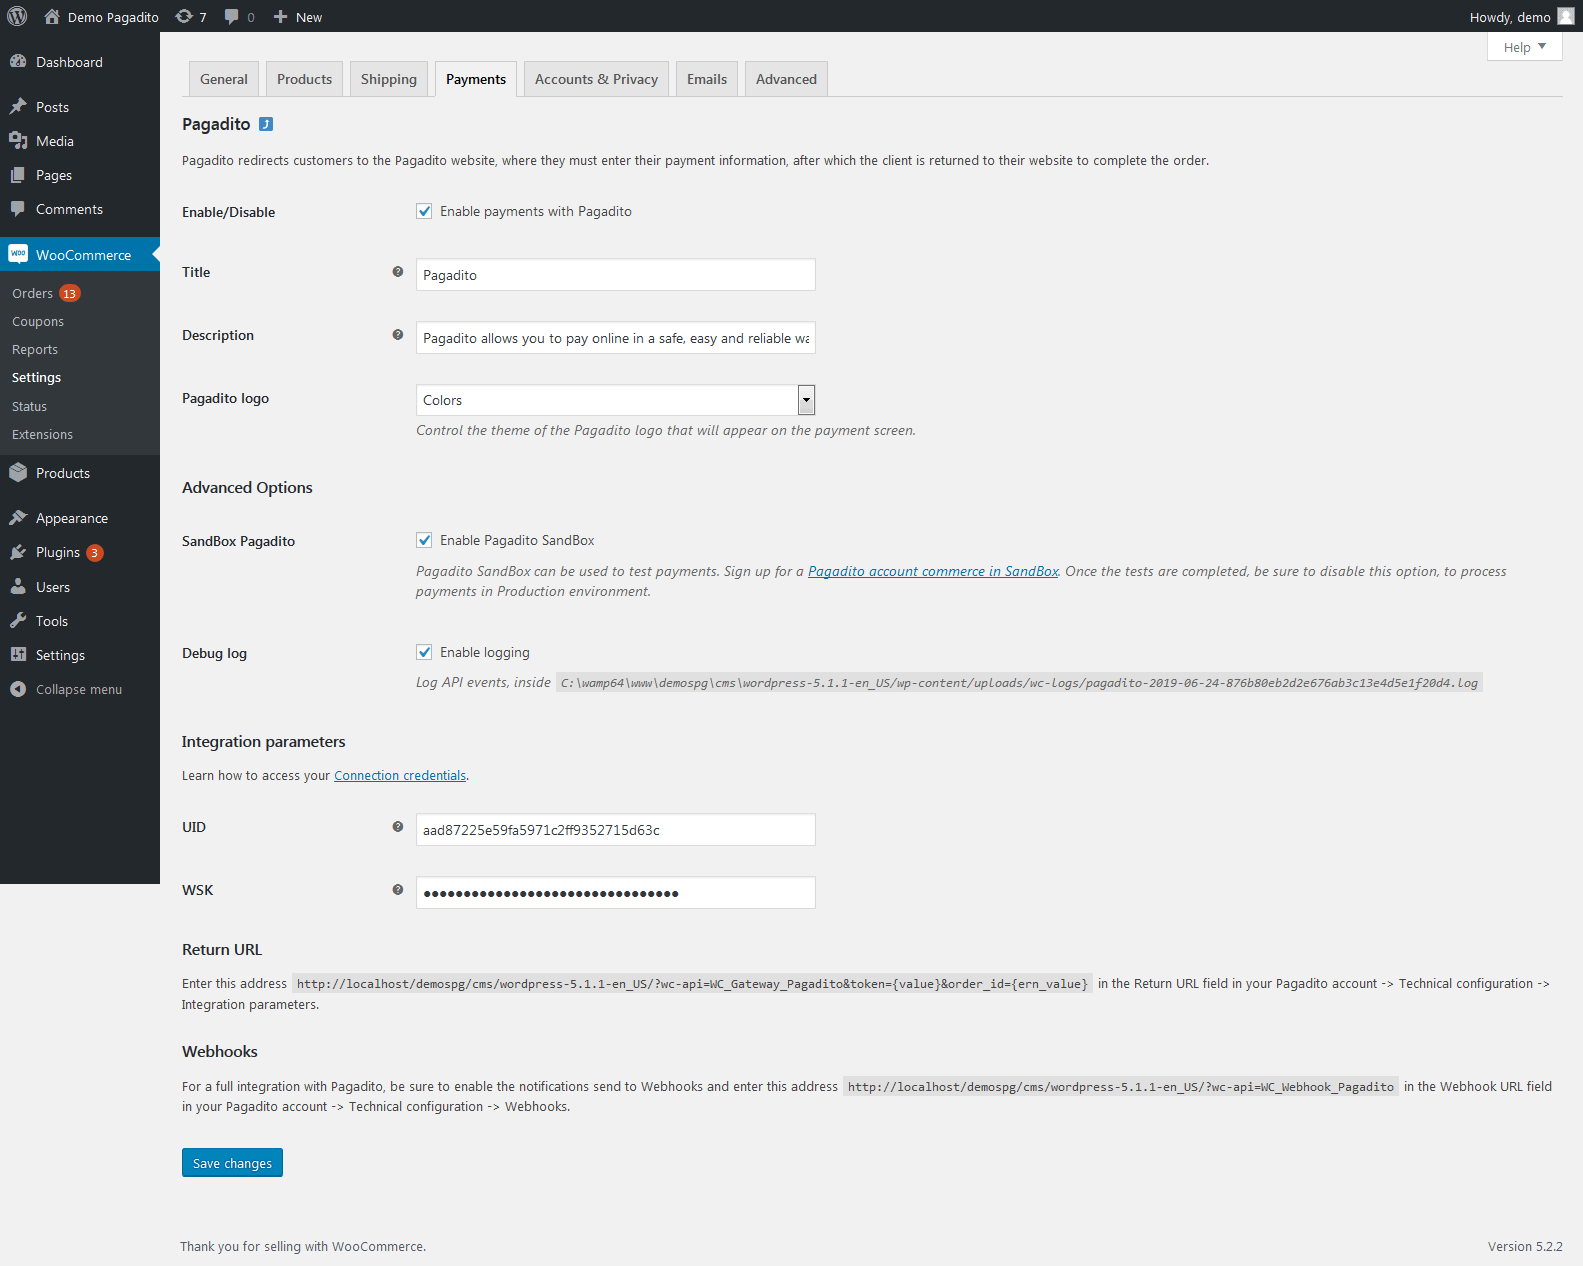The width and height of the screenshot is (1583, 1266).
Task: Click the help tooltip icon next to UID
Action: click(x=398, y=827)
